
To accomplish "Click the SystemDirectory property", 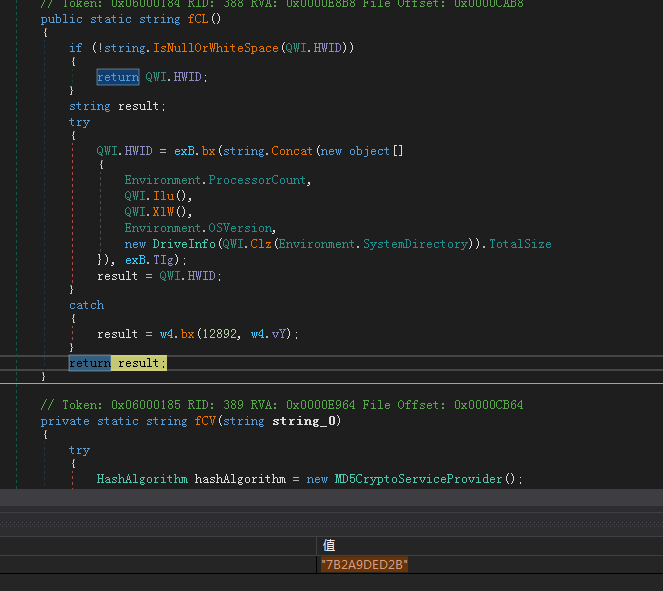I will click(x=415, y=244).
